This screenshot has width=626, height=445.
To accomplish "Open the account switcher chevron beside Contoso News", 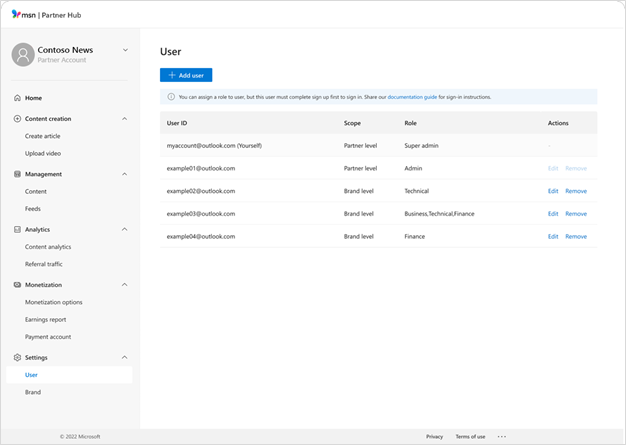I will click(x=125, y=49).
